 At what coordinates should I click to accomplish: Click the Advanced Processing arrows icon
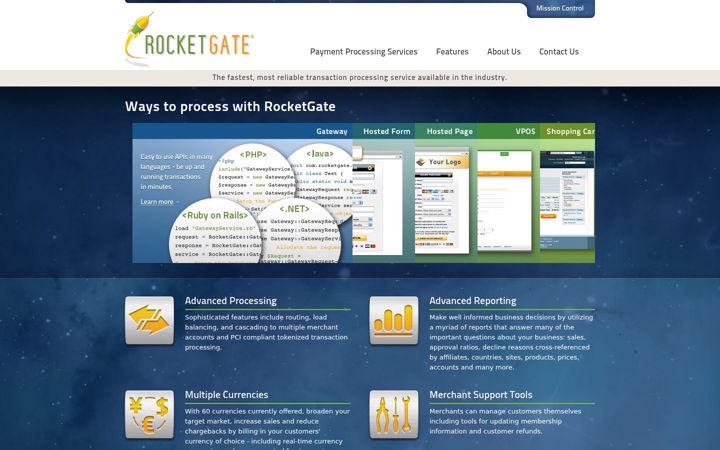point(149,320)
